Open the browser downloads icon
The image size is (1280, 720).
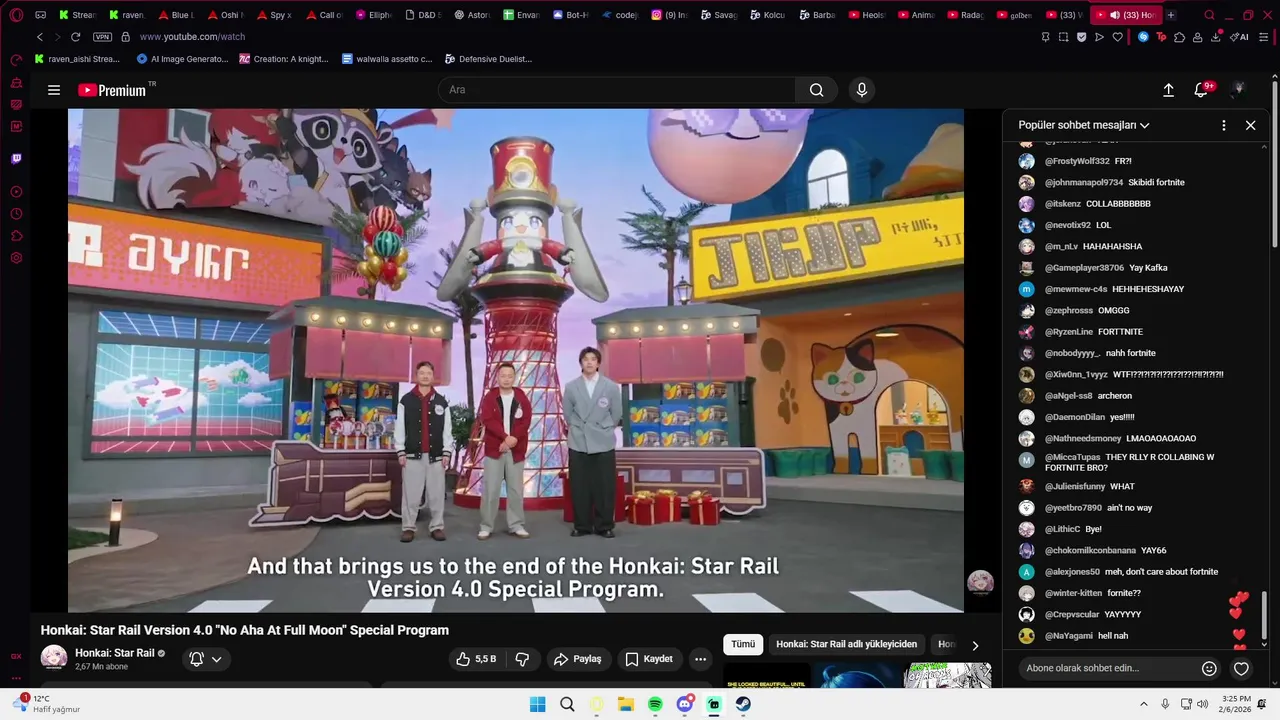(x=1216, y=37)
